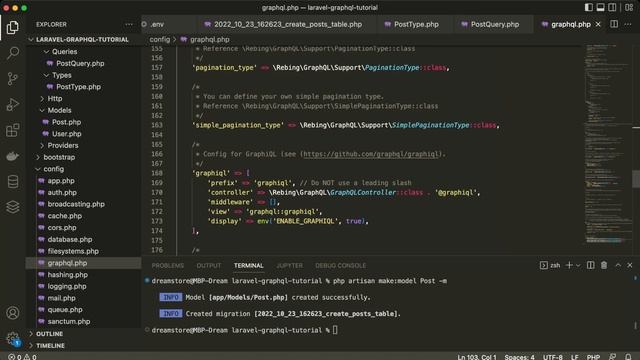This screenshot has height=360, width=640.
Task: Open the .env editor tab
Action: [x=157, y=24]
